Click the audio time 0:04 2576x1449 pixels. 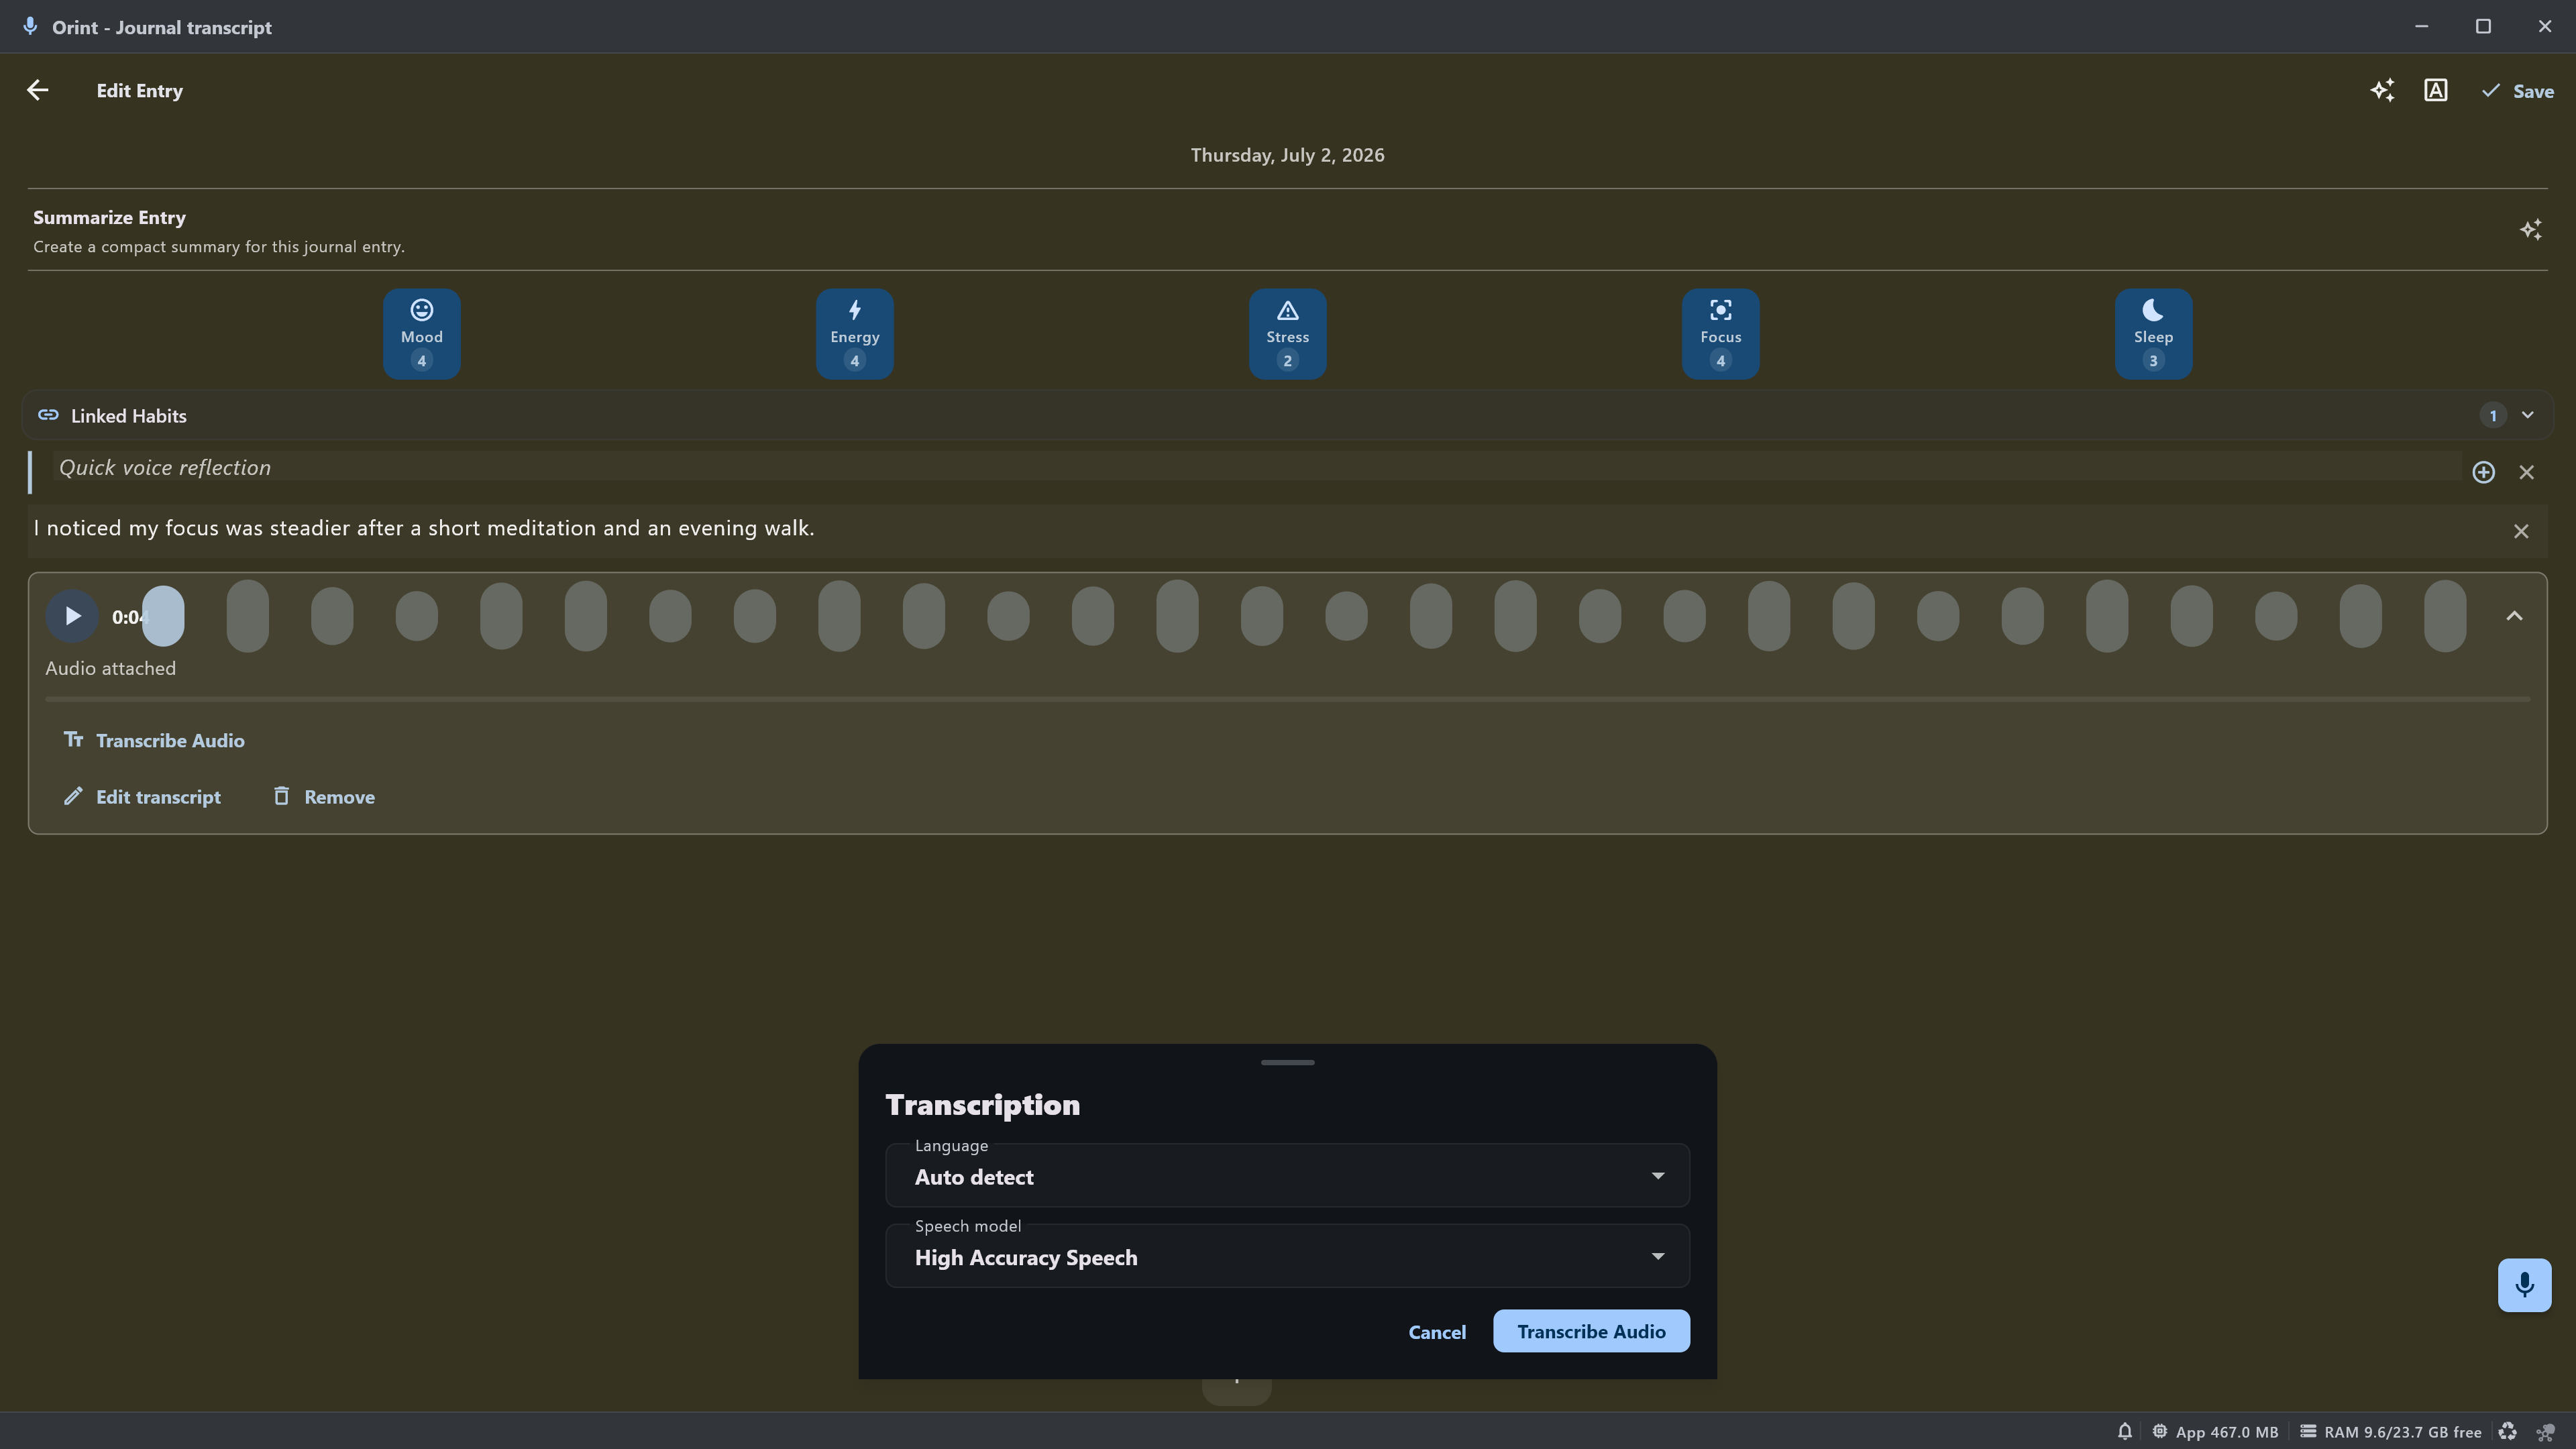click(129, 617)
